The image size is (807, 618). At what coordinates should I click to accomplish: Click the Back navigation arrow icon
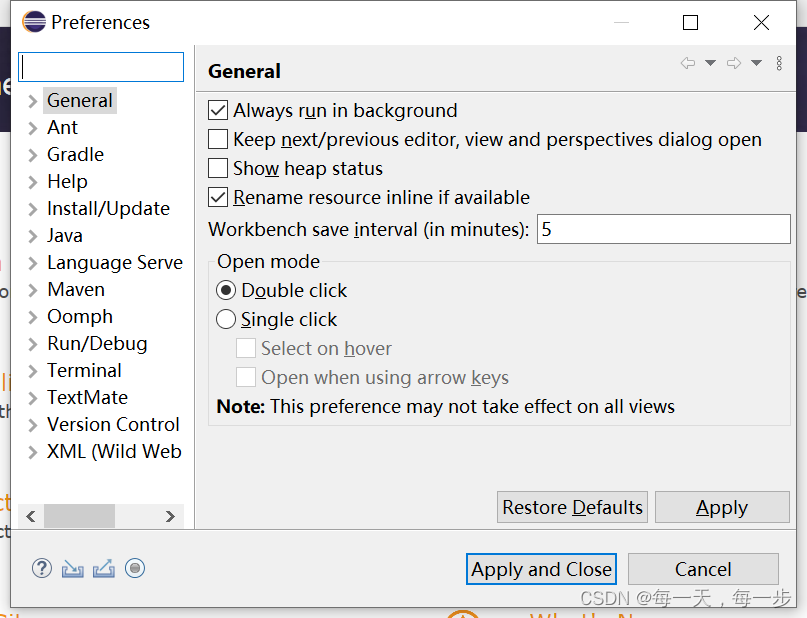point(687,63)
